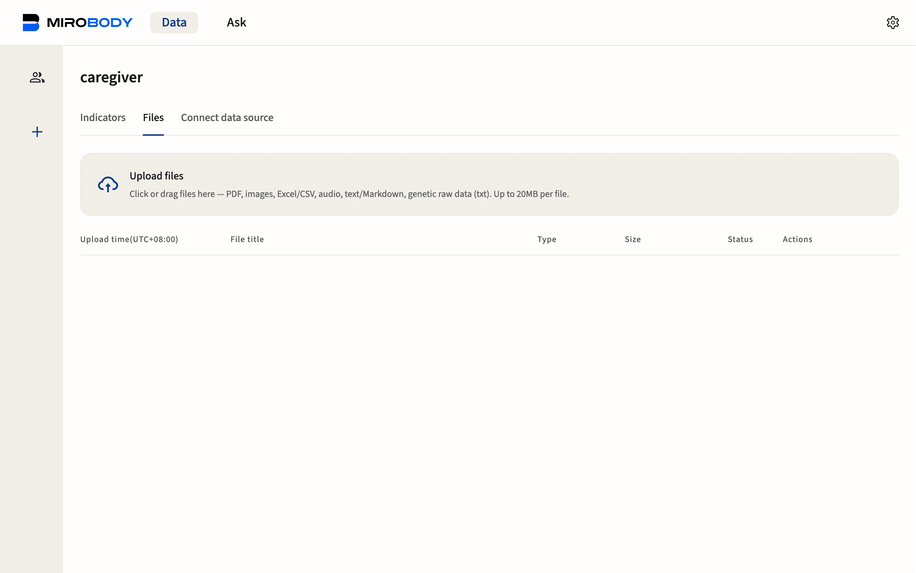Click the Mirobody logo
Screen dimensions: 916x573
pos(78,22)
